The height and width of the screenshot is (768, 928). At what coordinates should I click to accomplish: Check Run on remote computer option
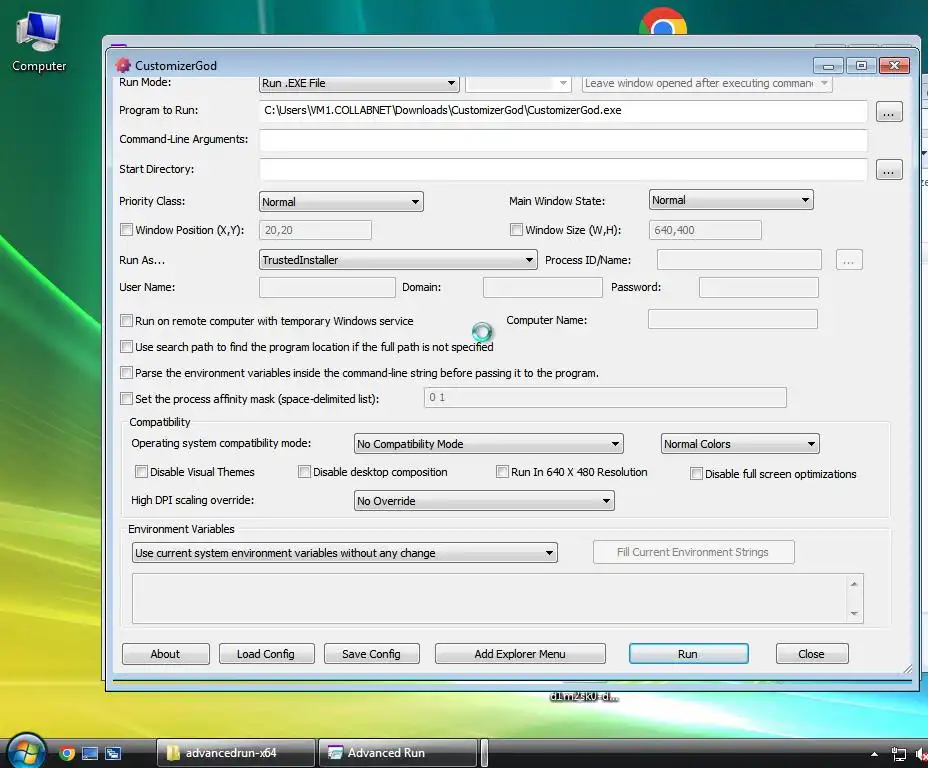pos(126,321)
